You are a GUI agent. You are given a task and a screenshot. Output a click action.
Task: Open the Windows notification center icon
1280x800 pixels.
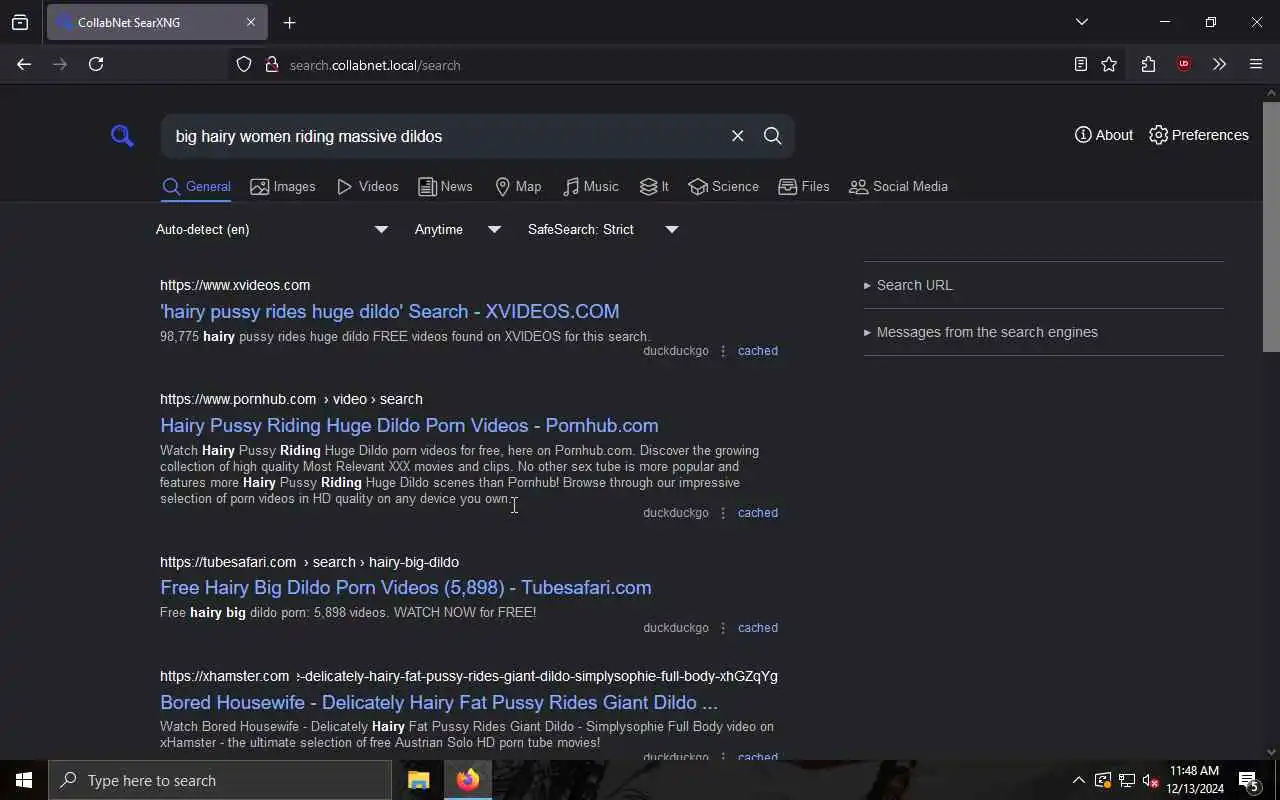(x=1248, y=781)
